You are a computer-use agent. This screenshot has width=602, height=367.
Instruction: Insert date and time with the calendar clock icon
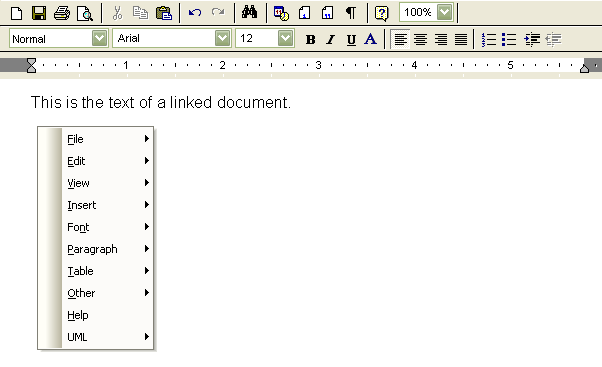[281, 13]
